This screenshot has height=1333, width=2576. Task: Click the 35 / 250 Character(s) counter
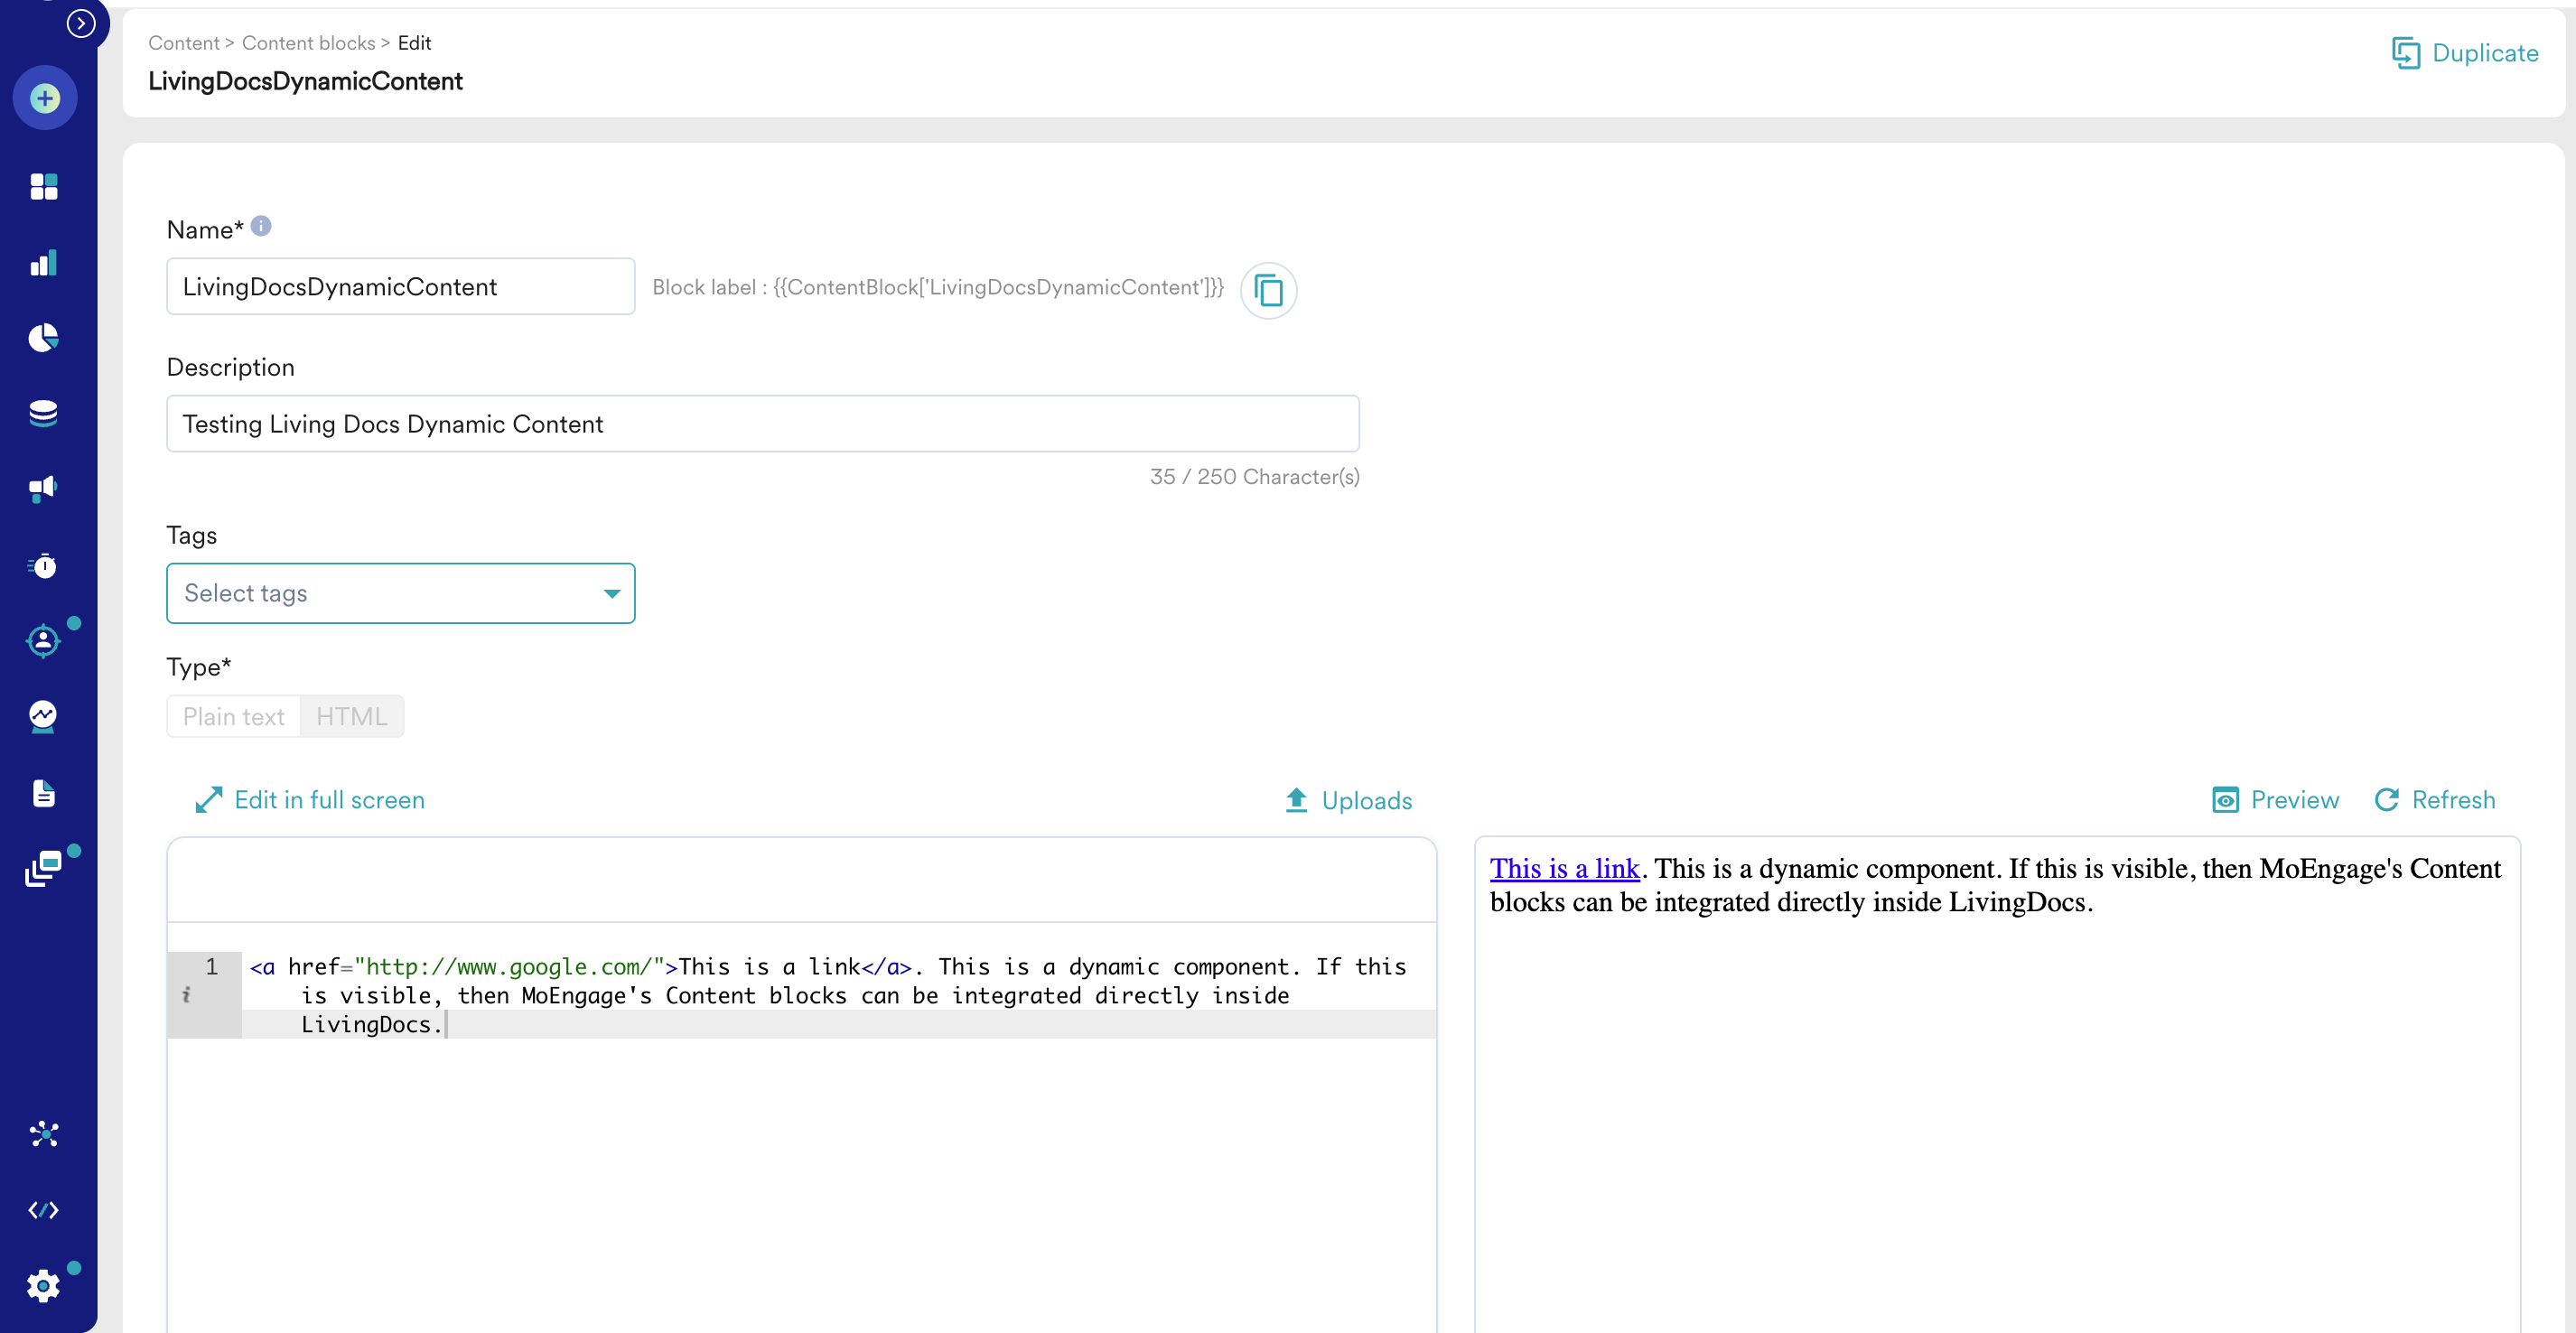(1255, 477)
